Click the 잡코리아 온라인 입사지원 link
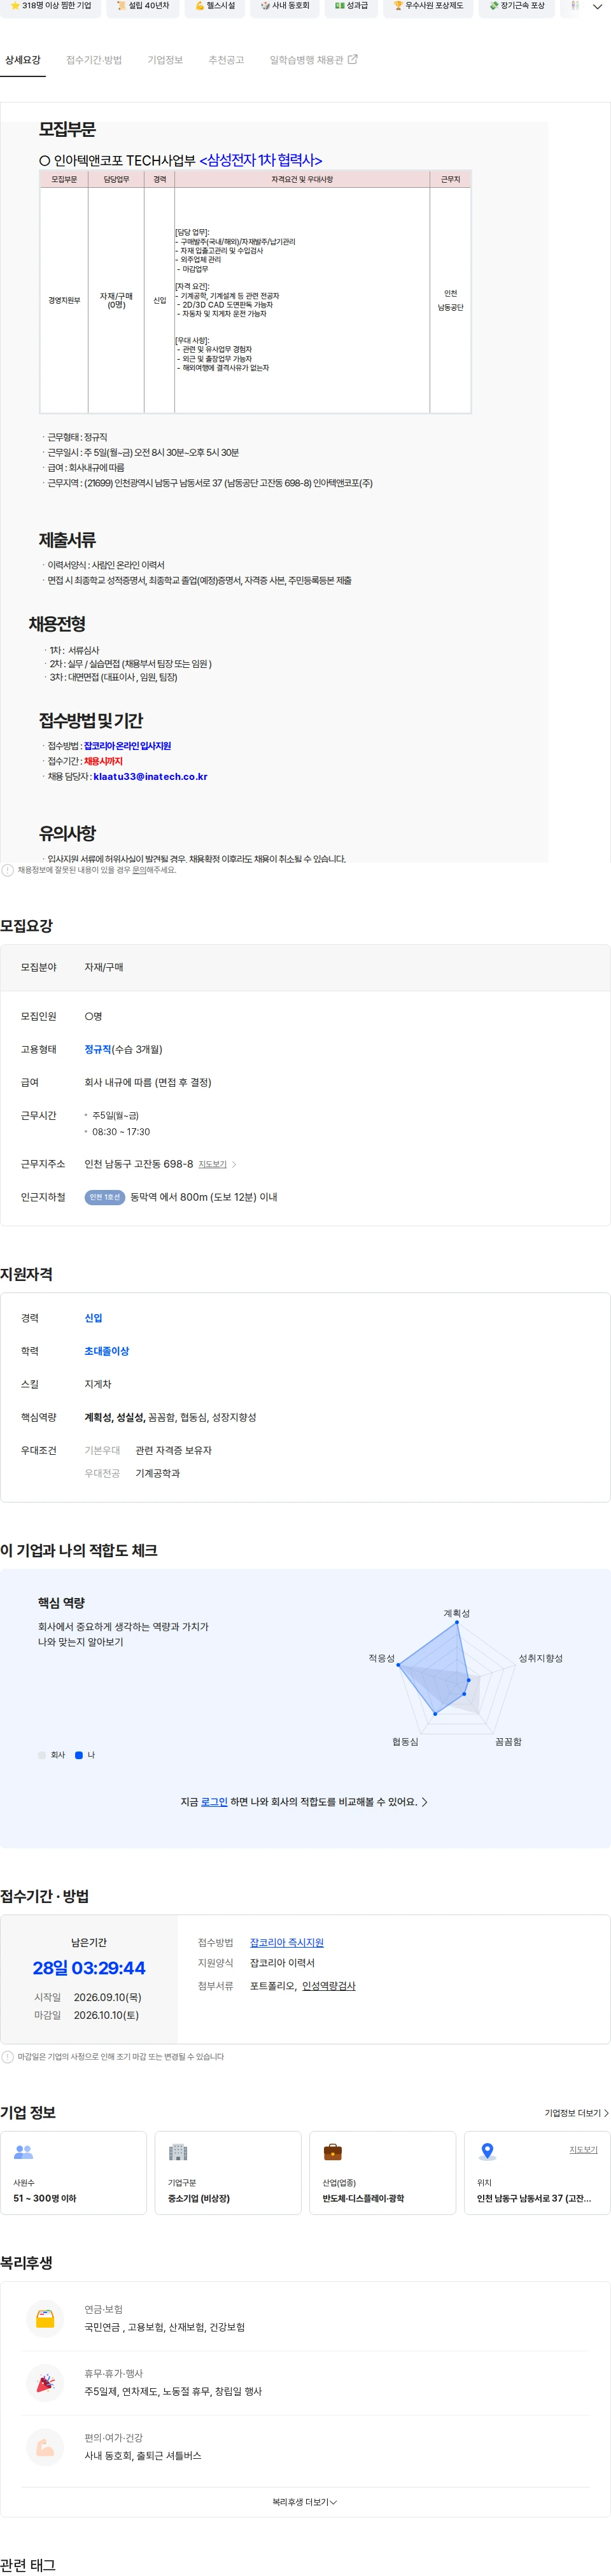 127,746
